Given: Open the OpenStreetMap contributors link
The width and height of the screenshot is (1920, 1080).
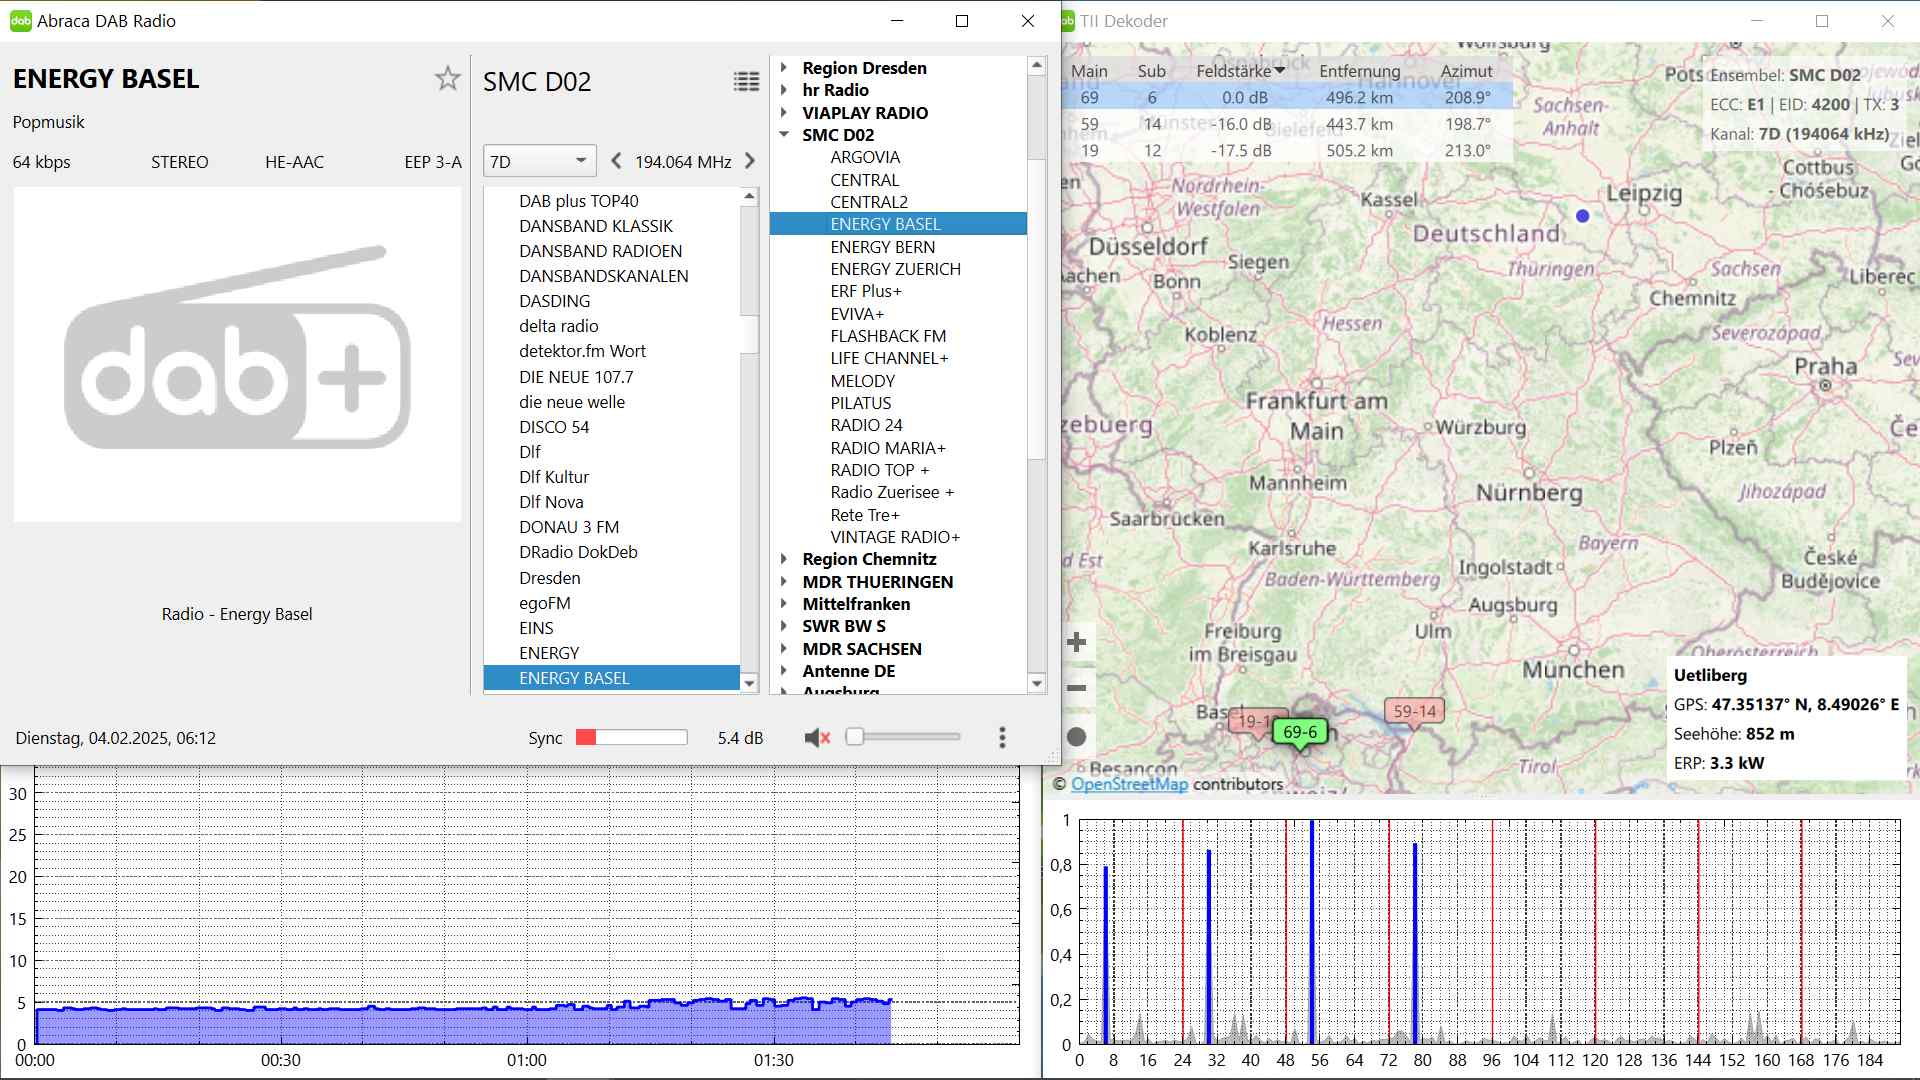Looking at the screenshot, I should [1129, 784].
